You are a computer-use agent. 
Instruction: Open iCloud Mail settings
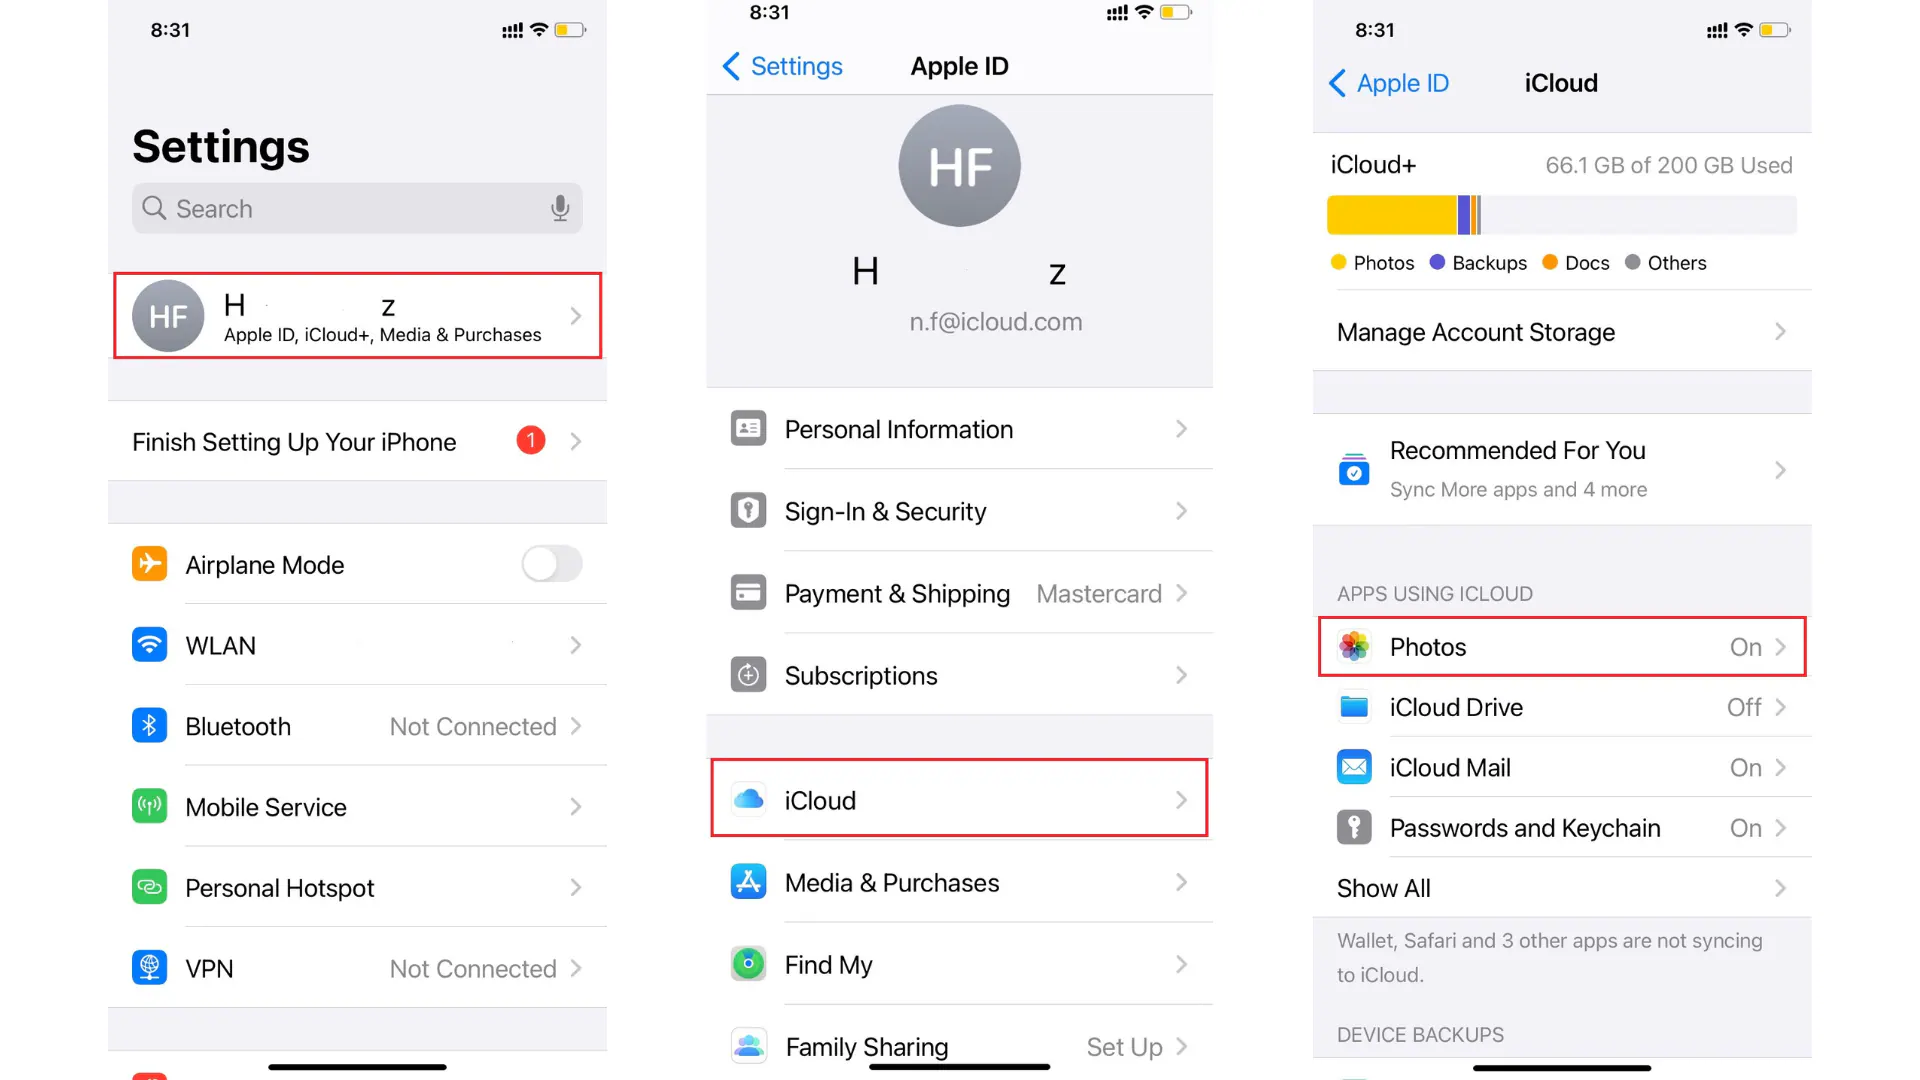pyautogui.click(x=1560, y=766)
